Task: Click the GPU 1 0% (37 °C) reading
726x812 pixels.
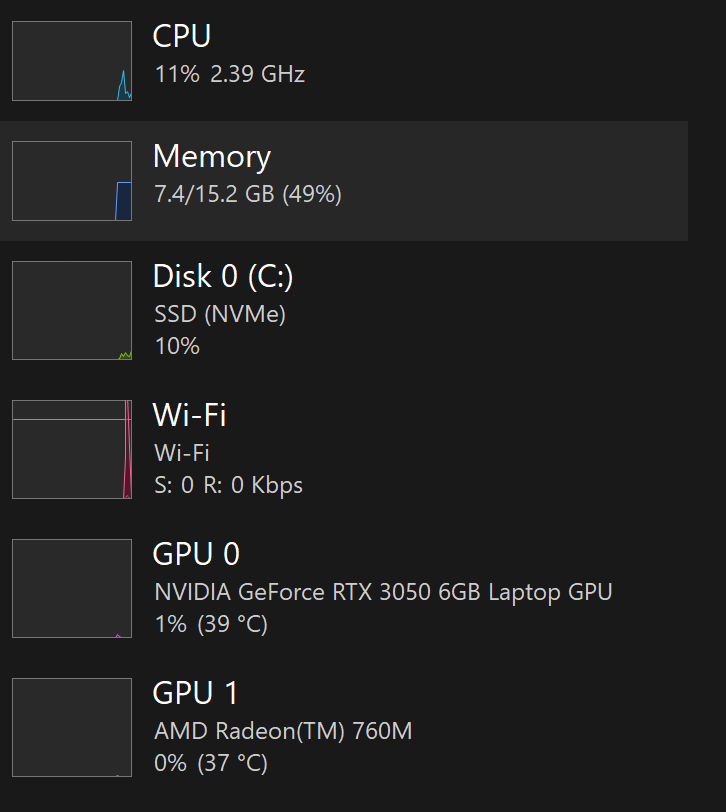Action: pos(211,763)
